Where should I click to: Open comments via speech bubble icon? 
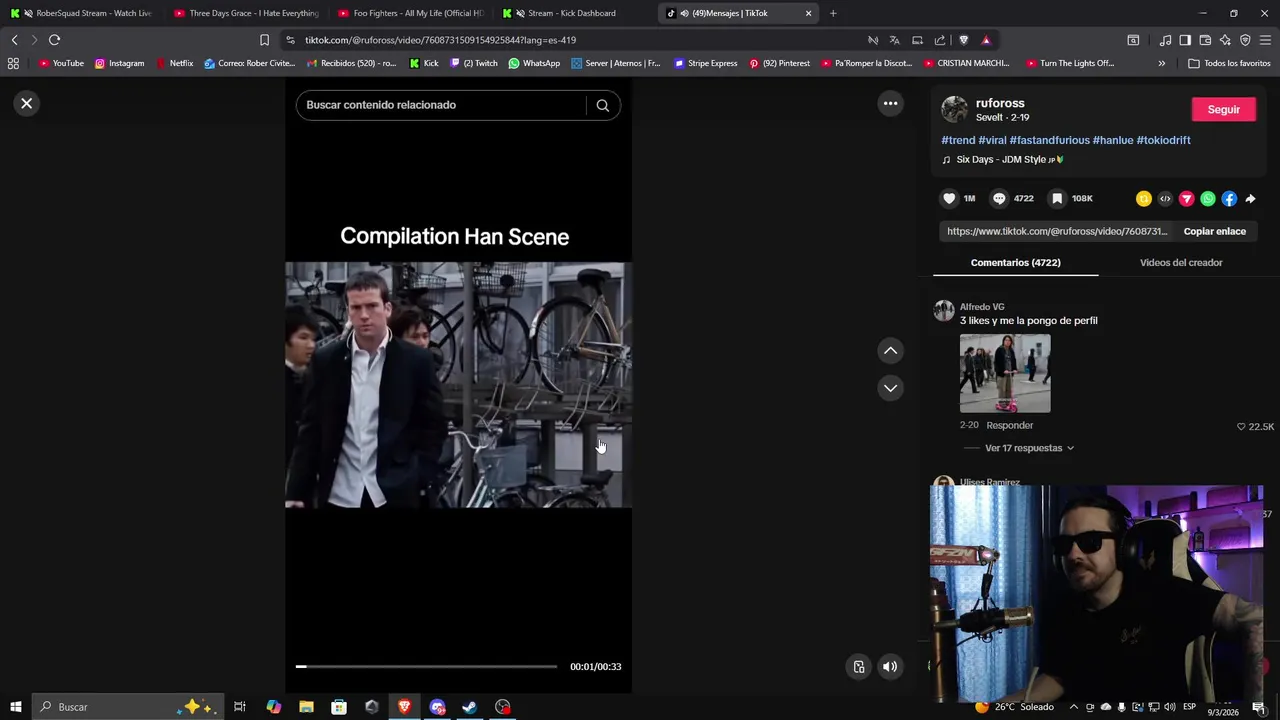999,198
